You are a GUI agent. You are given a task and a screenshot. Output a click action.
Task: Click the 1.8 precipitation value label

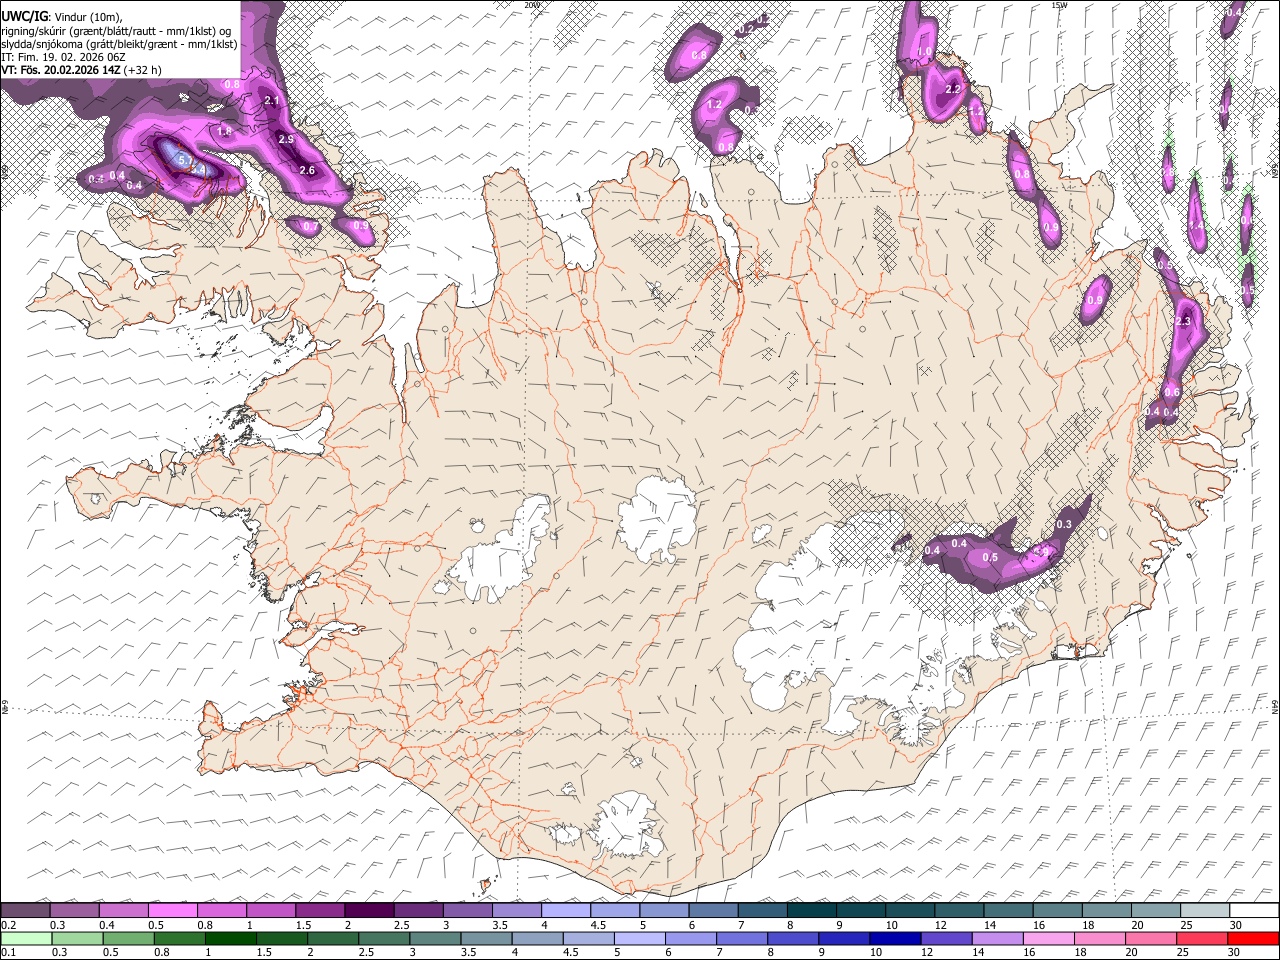[225, 131]
